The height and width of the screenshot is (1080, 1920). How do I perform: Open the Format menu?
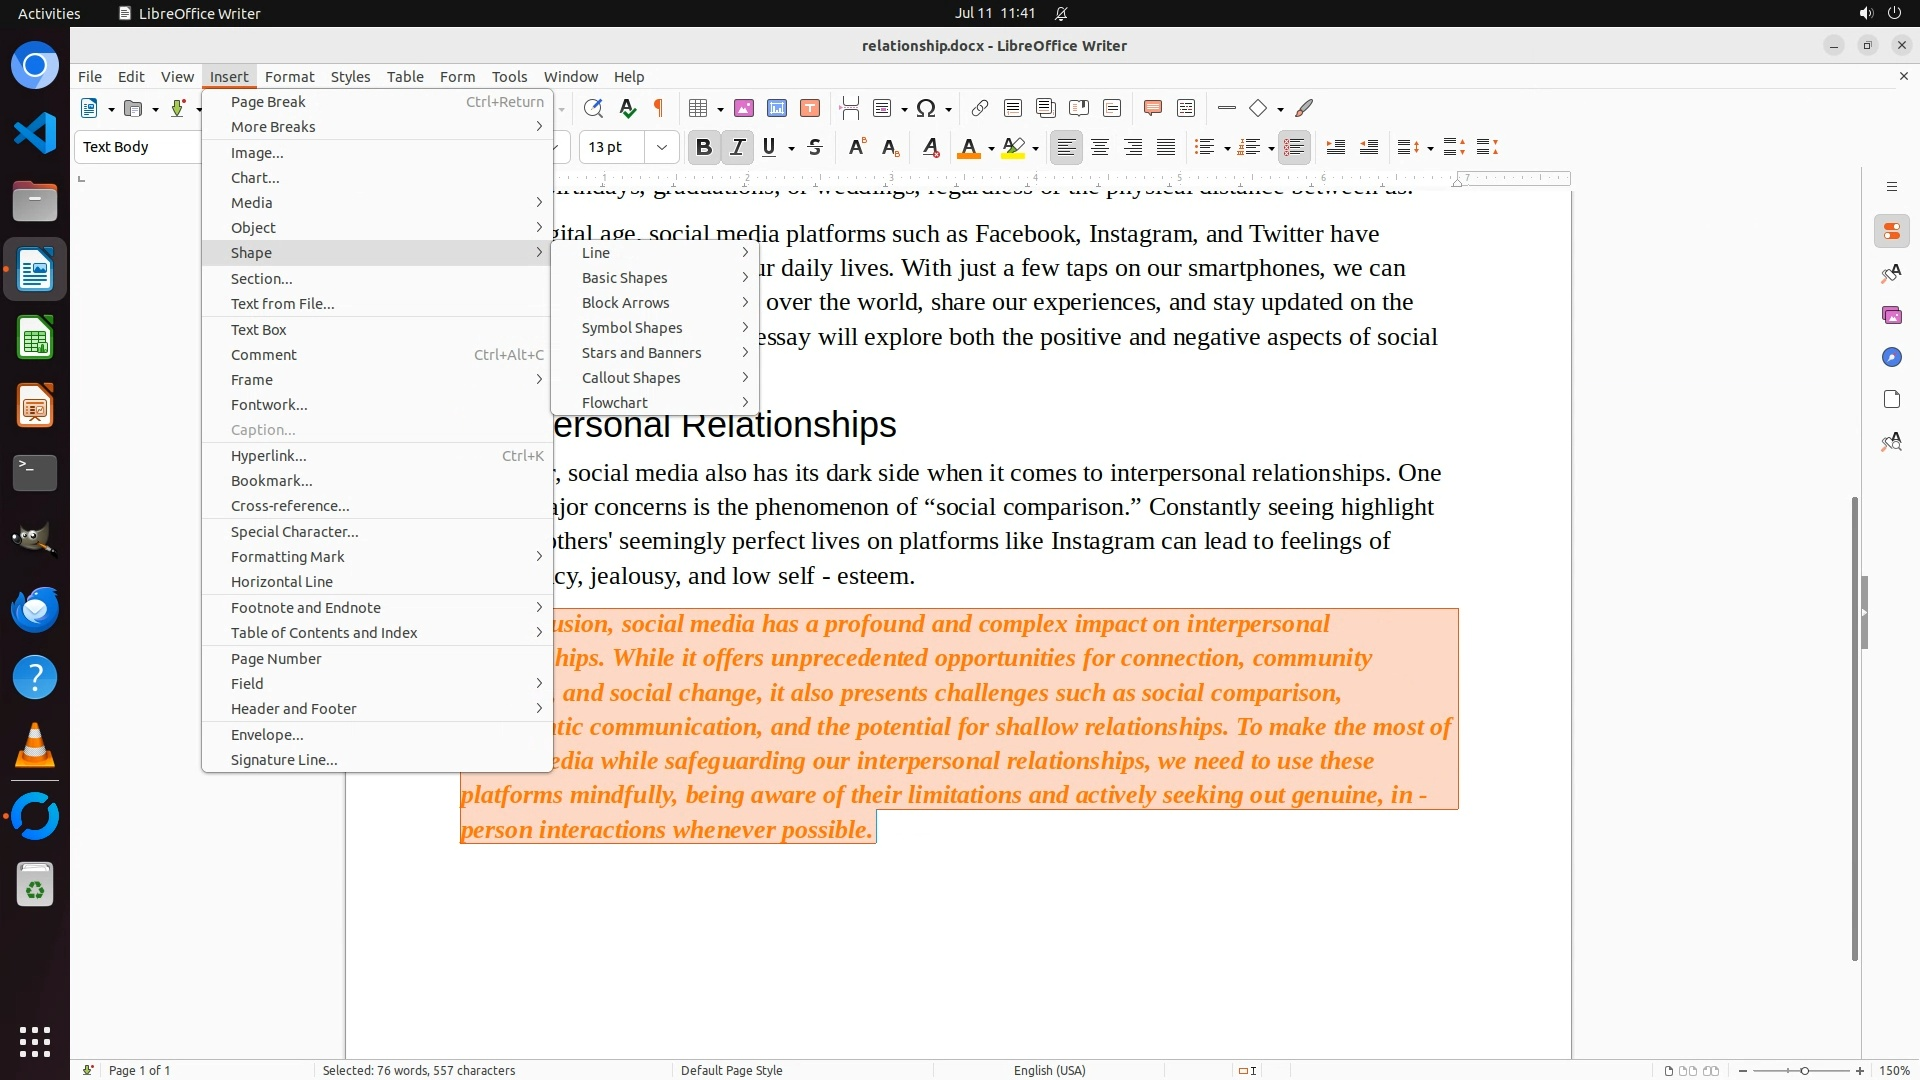pos(289,76)
